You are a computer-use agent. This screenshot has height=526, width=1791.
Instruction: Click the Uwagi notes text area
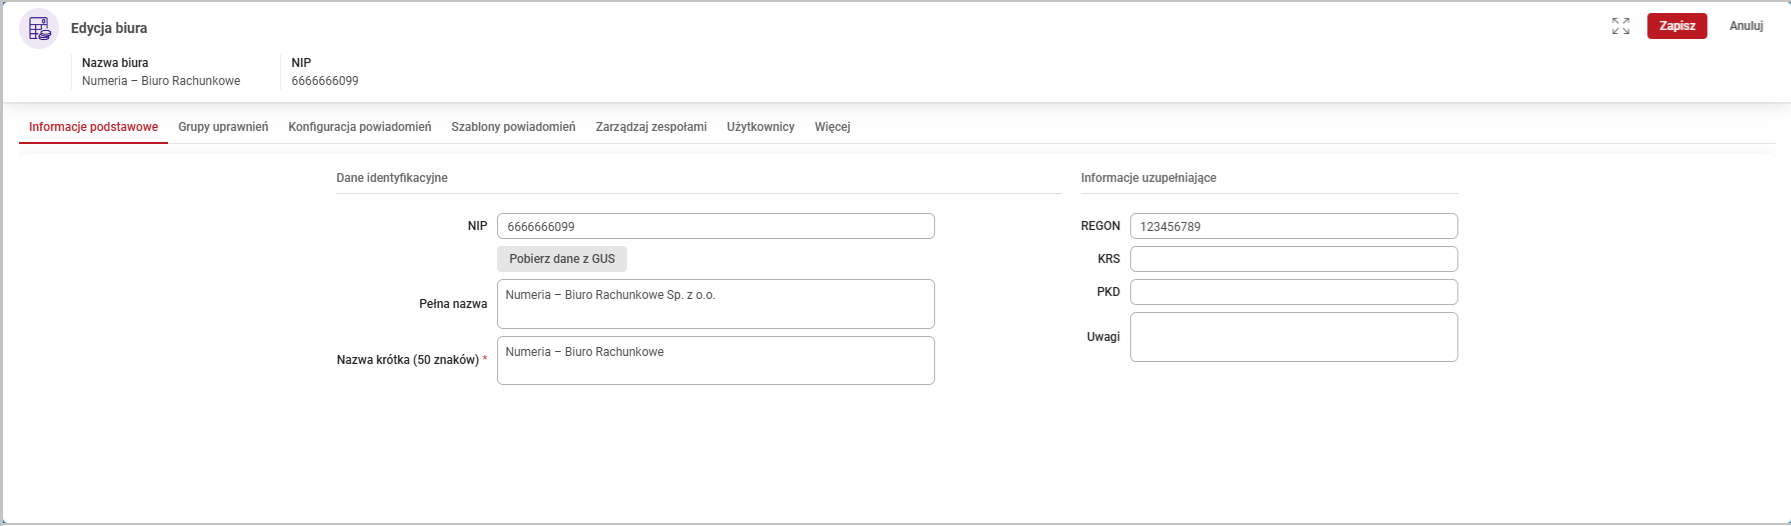[x=1293, y=337]
